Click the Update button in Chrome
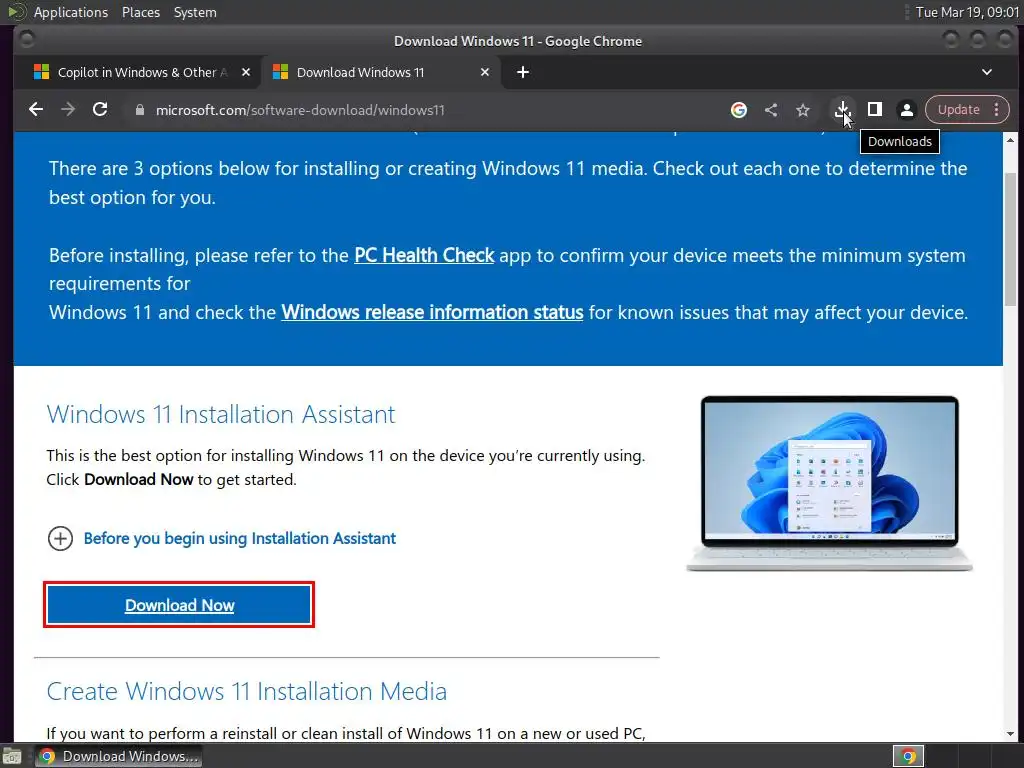This screenshot has width=1024, height=768. point(959,110)
